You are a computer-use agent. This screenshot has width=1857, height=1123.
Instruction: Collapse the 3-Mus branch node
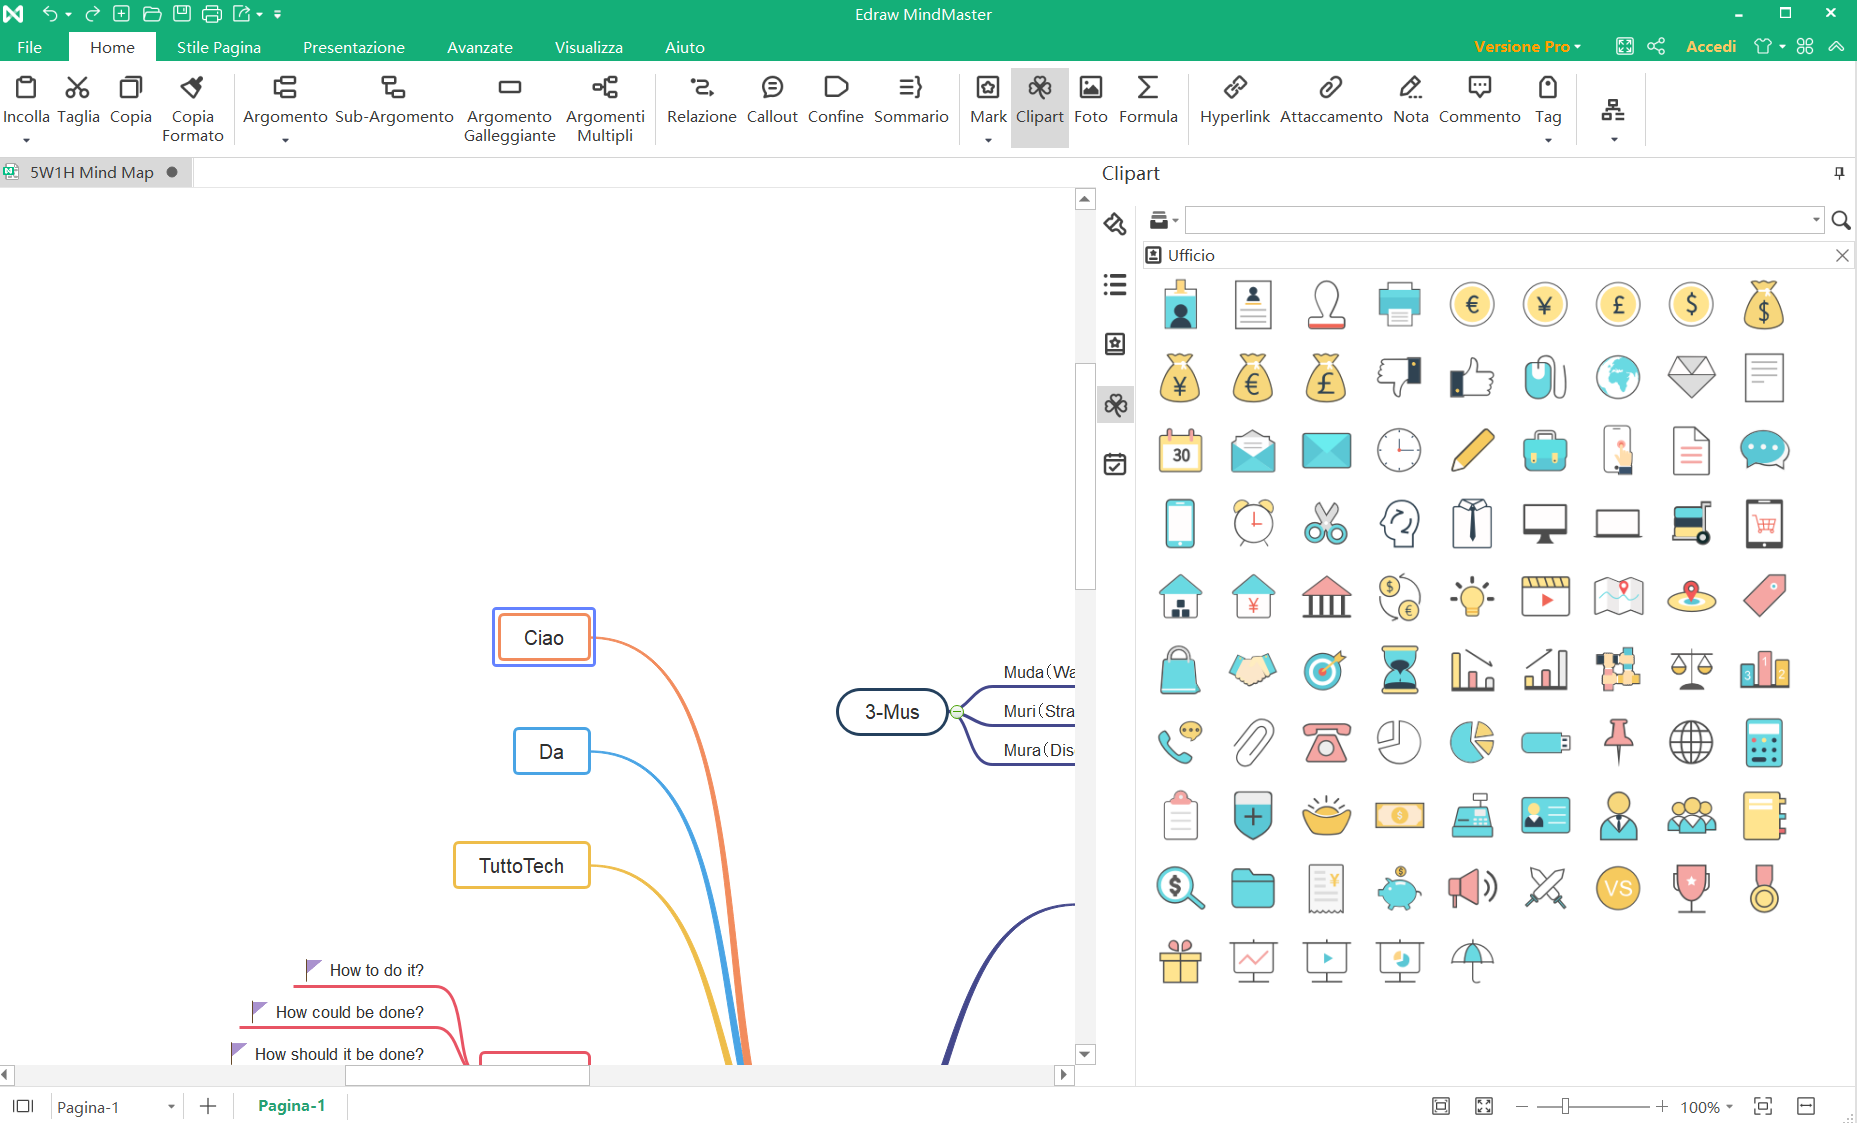pos(957,712)
